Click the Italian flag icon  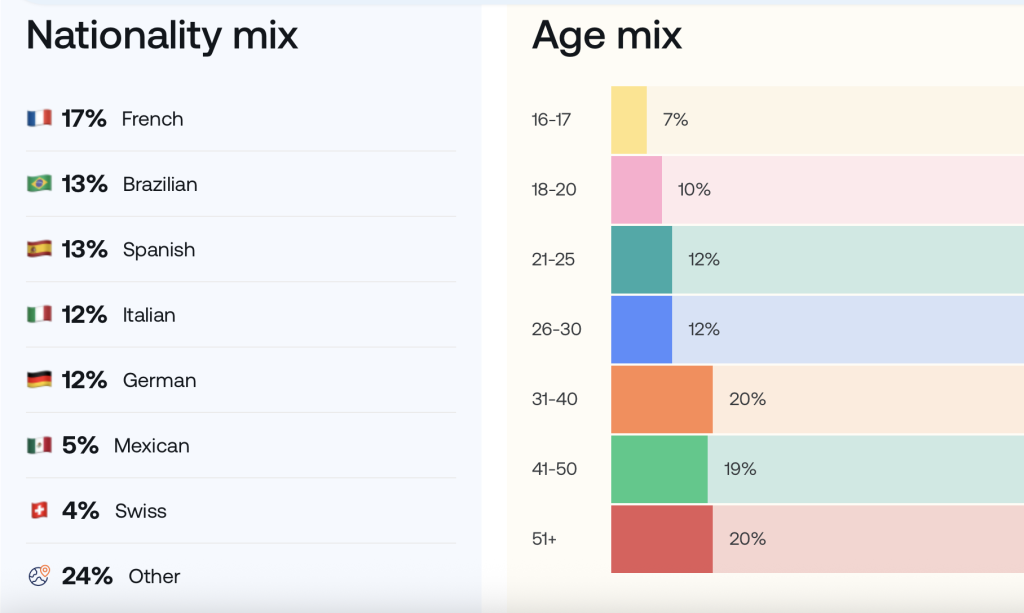39,315
